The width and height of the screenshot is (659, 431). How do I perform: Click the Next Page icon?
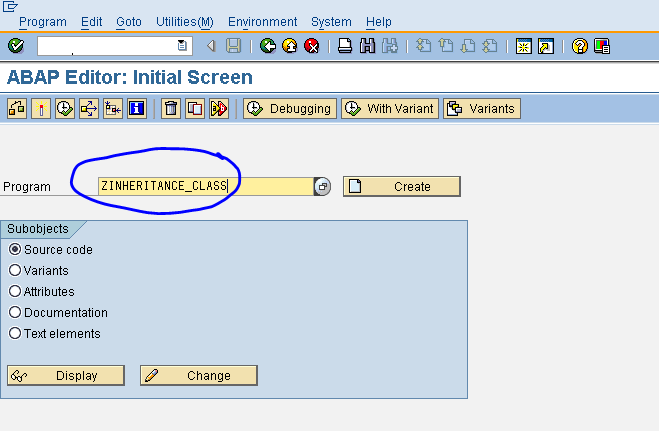coord(468,45)
